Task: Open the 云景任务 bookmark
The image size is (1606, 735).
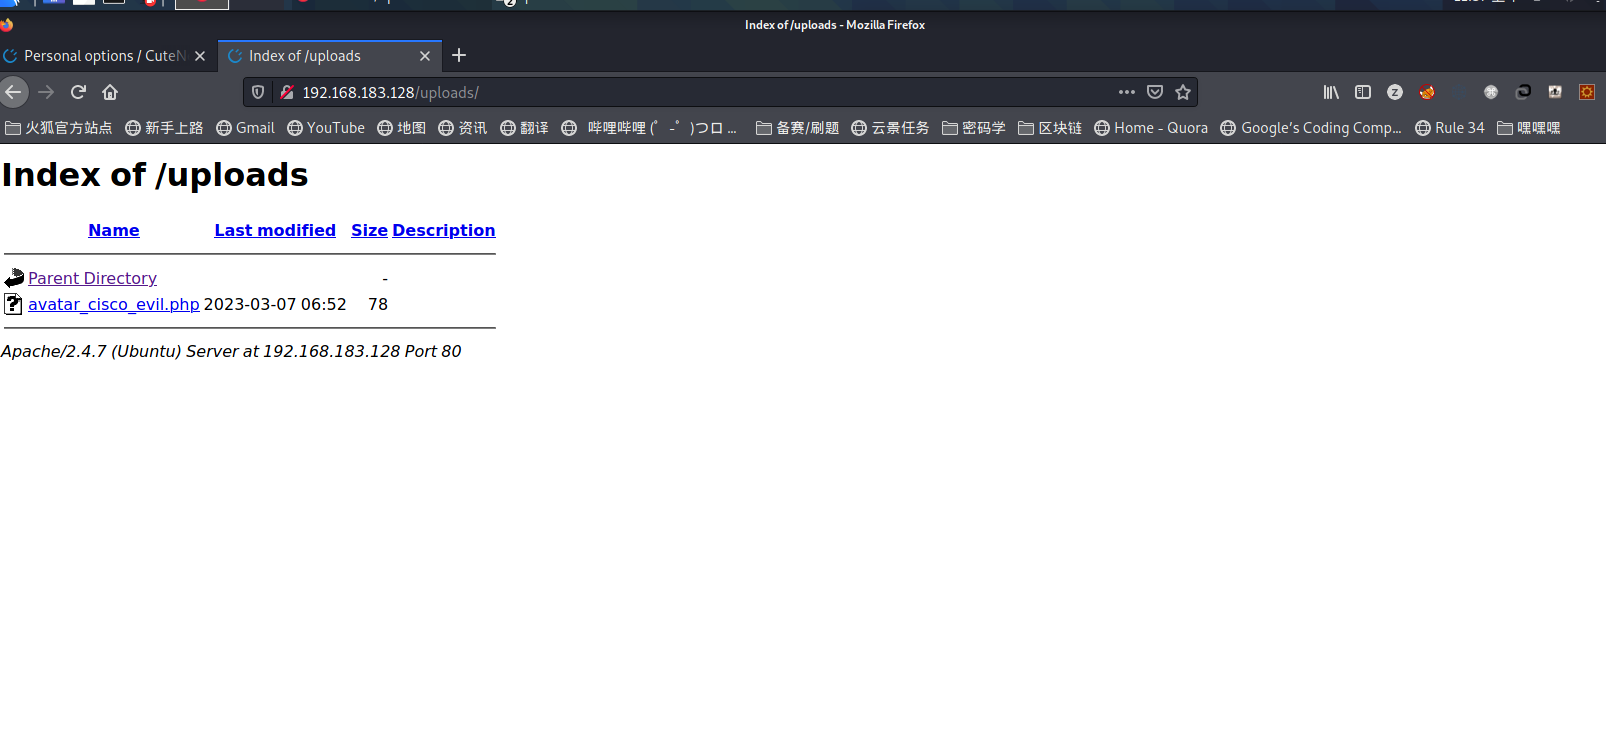Action: [890, 128]
